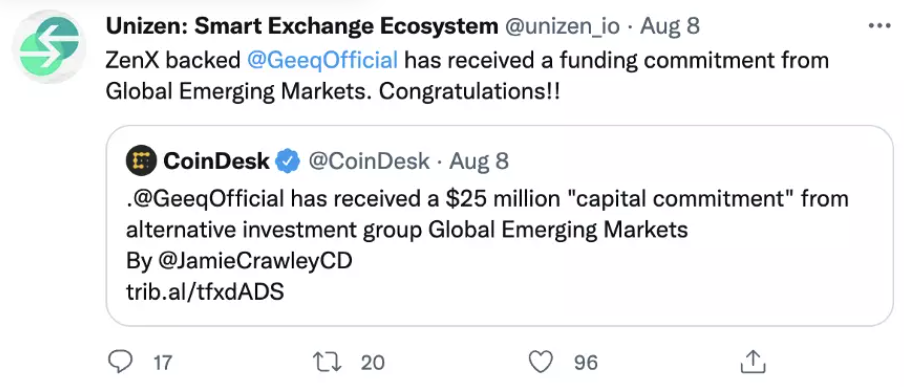904x387 pixels.
Task: Click the @unizen_io handle
Action: (564, 27)
